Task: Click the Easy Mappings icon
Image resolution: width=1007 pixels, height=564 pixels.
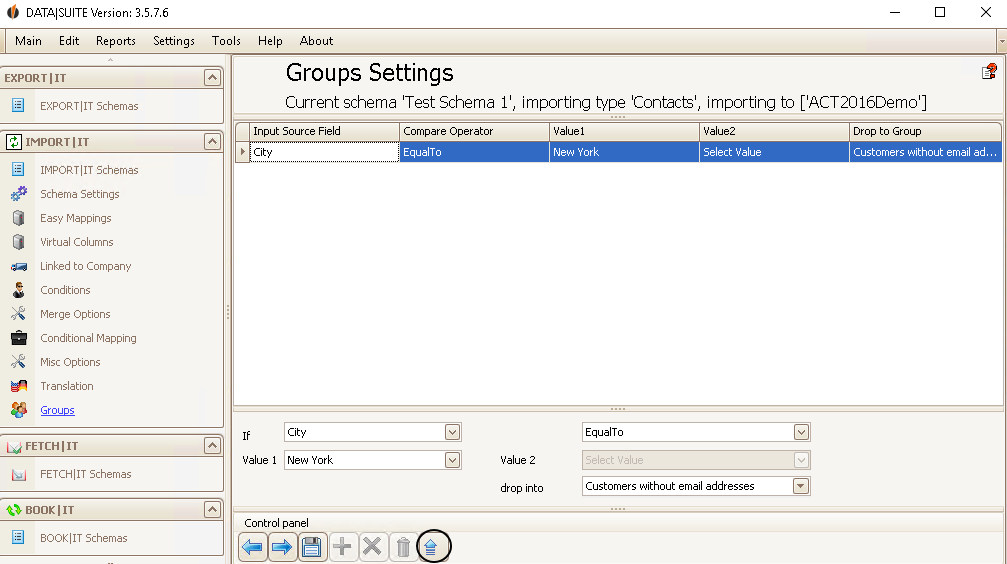Action: click(19, 218)
